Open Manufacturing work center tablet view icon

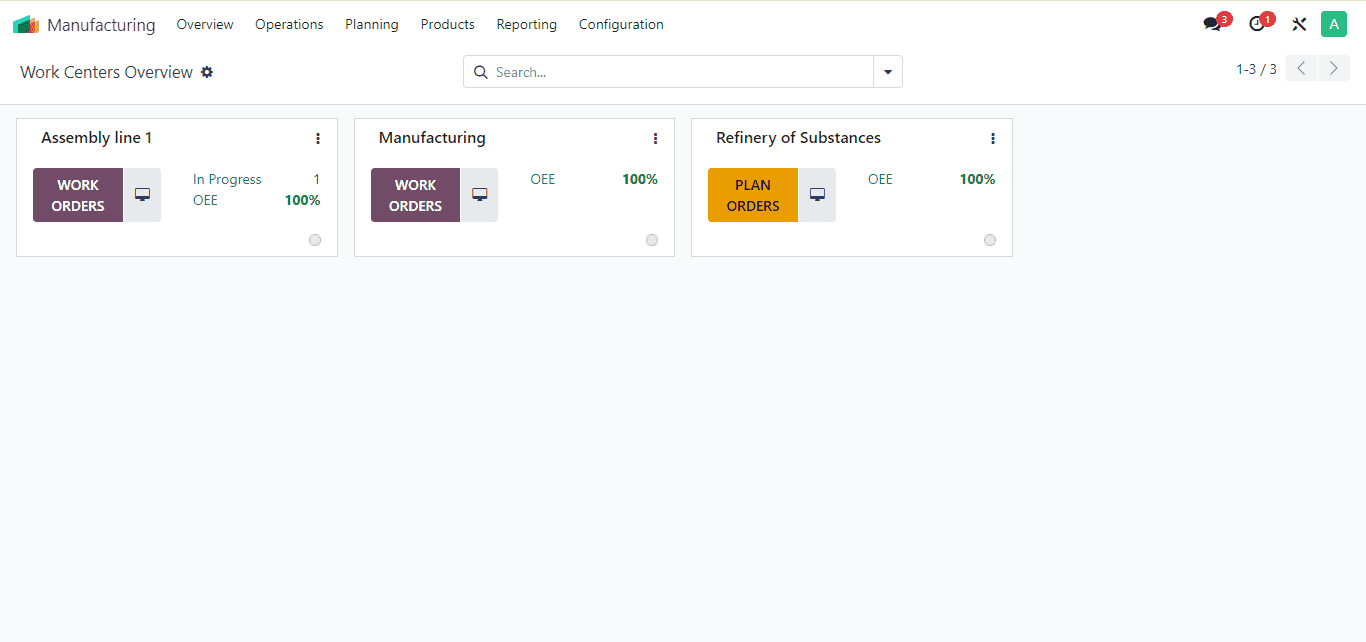point(479,195)
